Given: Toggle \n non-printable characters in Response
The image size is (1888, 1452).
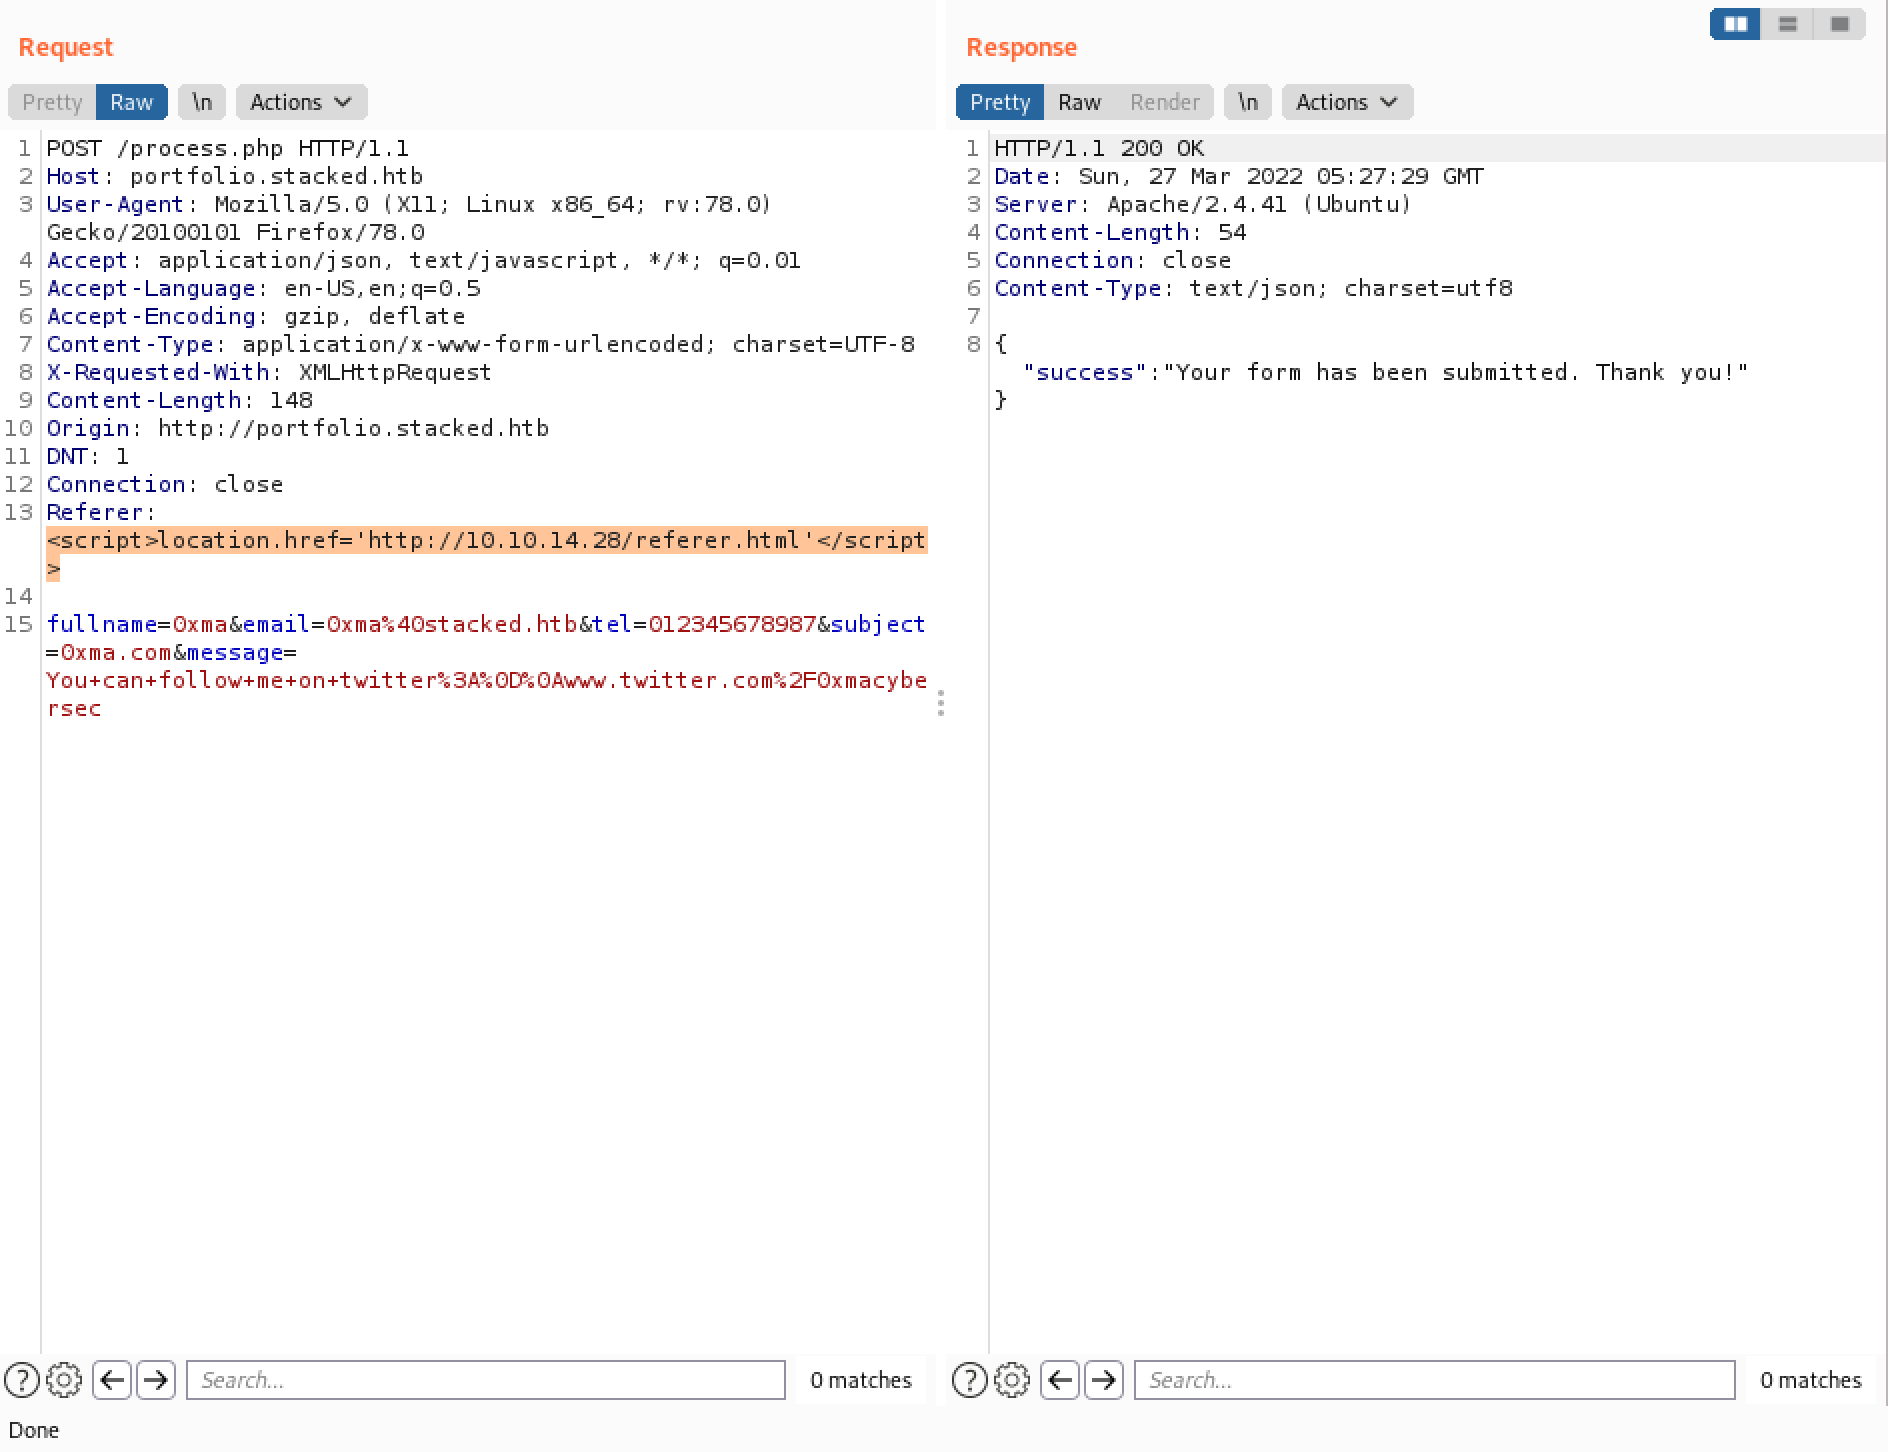Looking at the screenshot, I should 1248,102.
